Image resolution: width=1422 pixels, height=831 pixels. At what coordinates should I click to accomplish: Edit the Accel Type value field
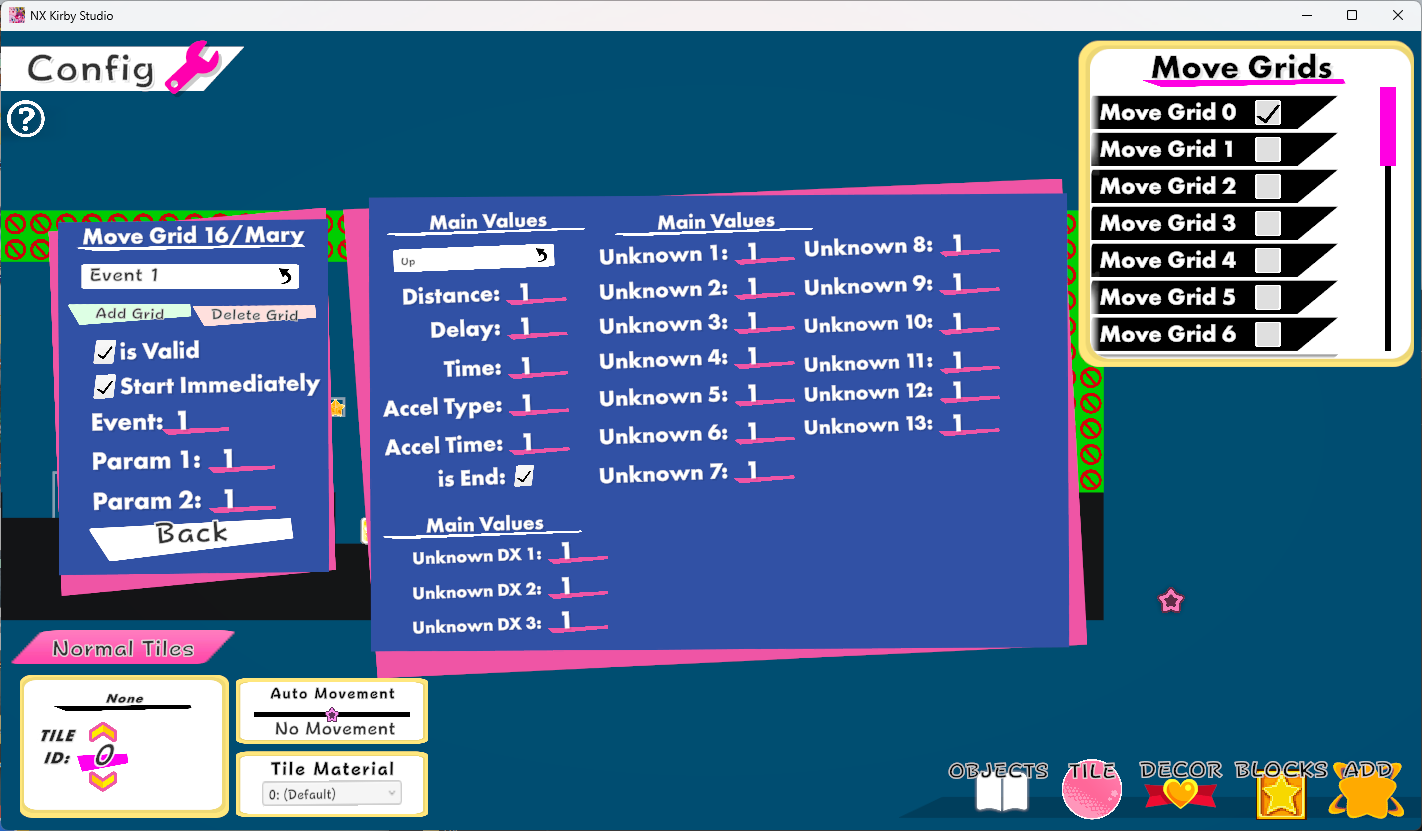(539, 405)
